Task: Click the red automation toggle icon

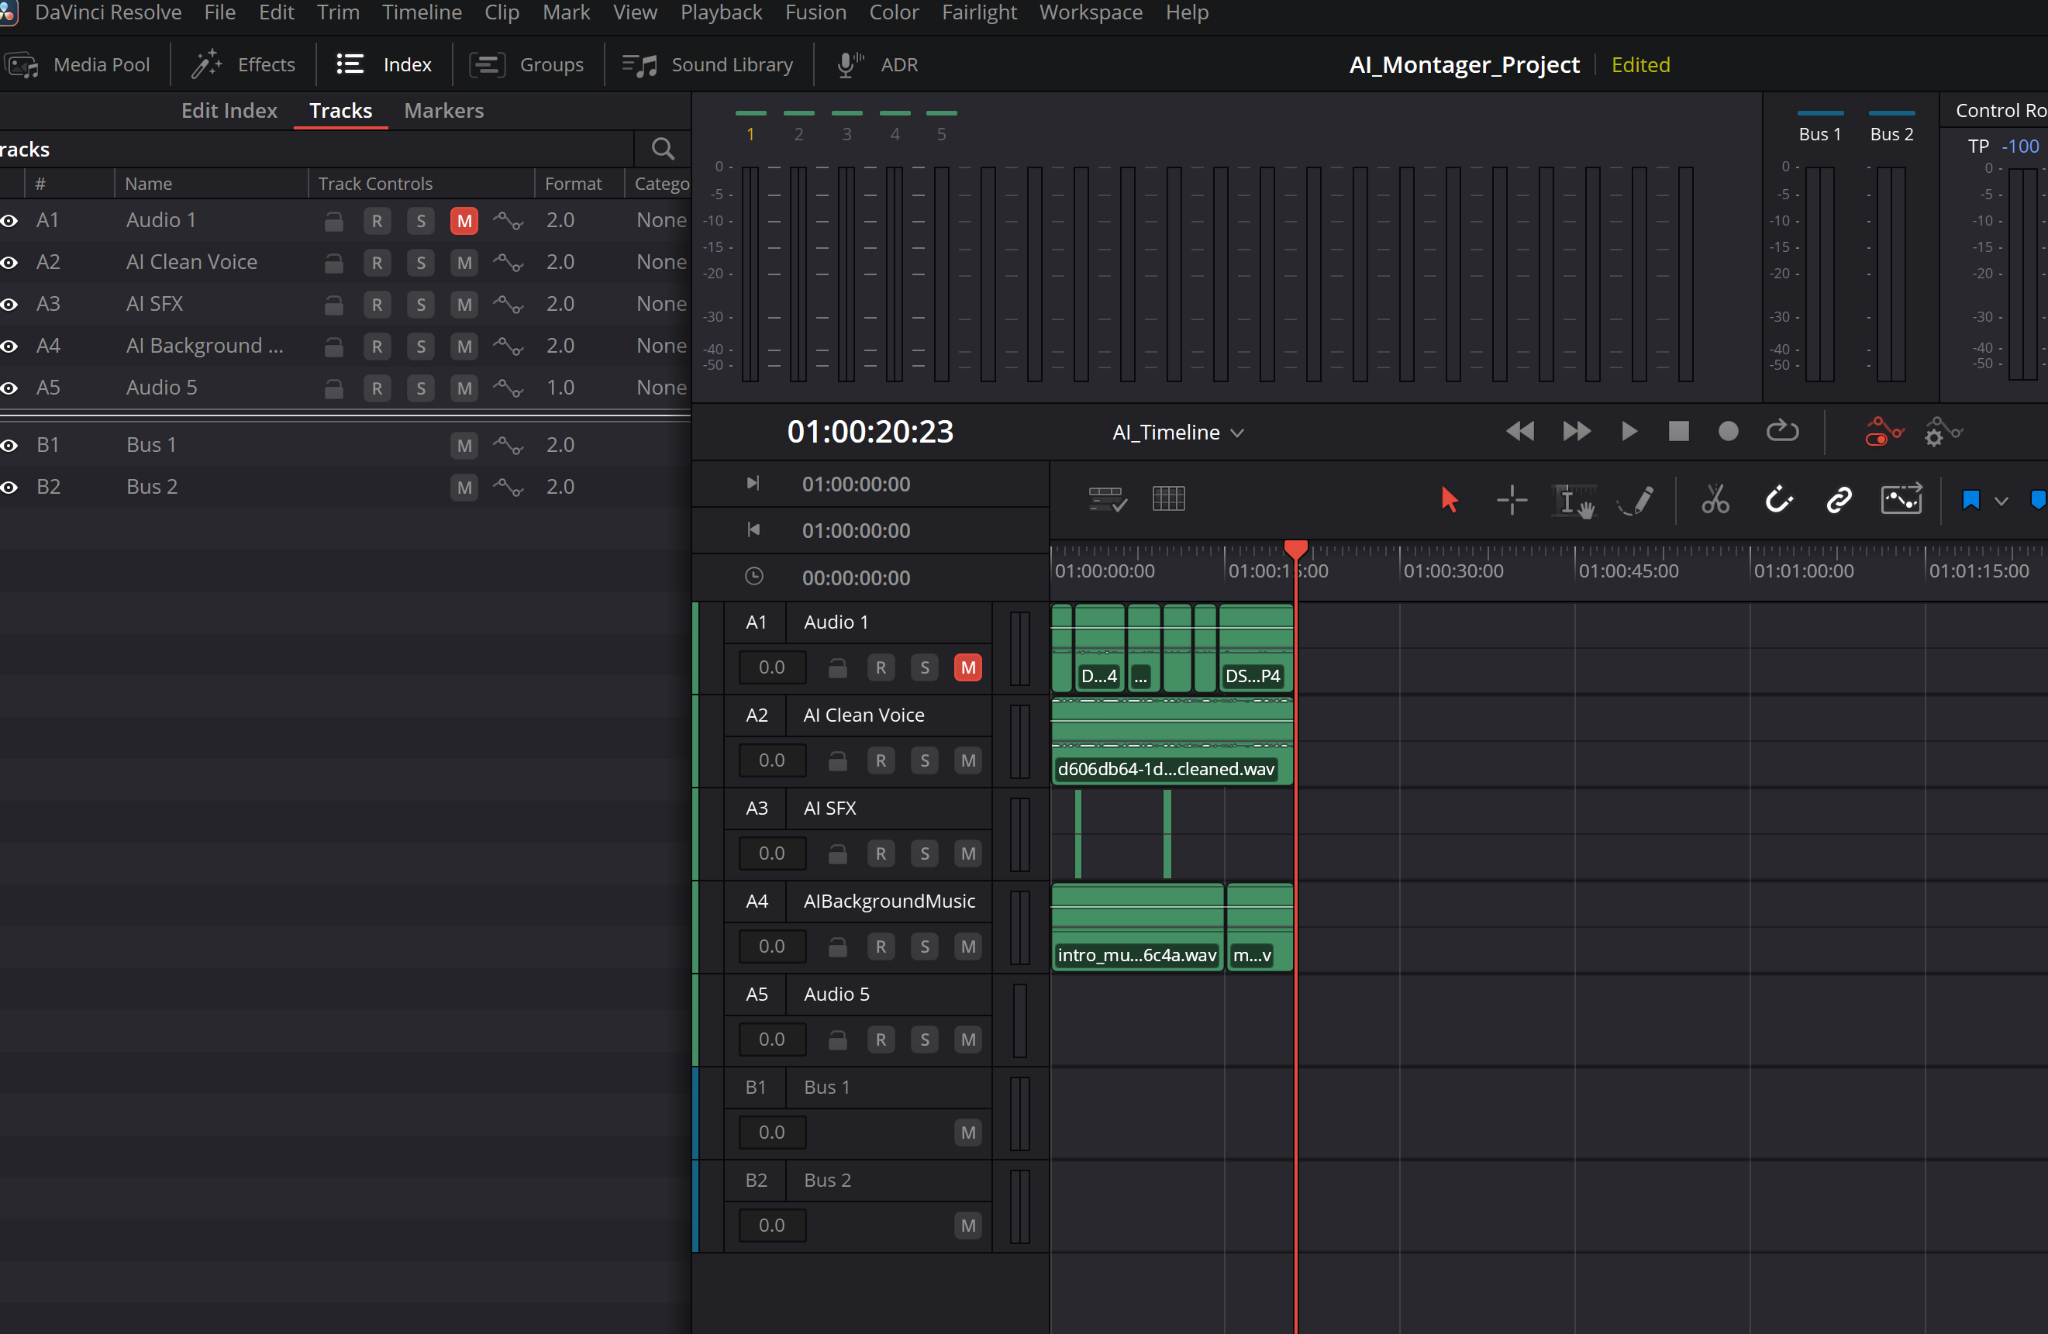Action: pos(1884,431)
